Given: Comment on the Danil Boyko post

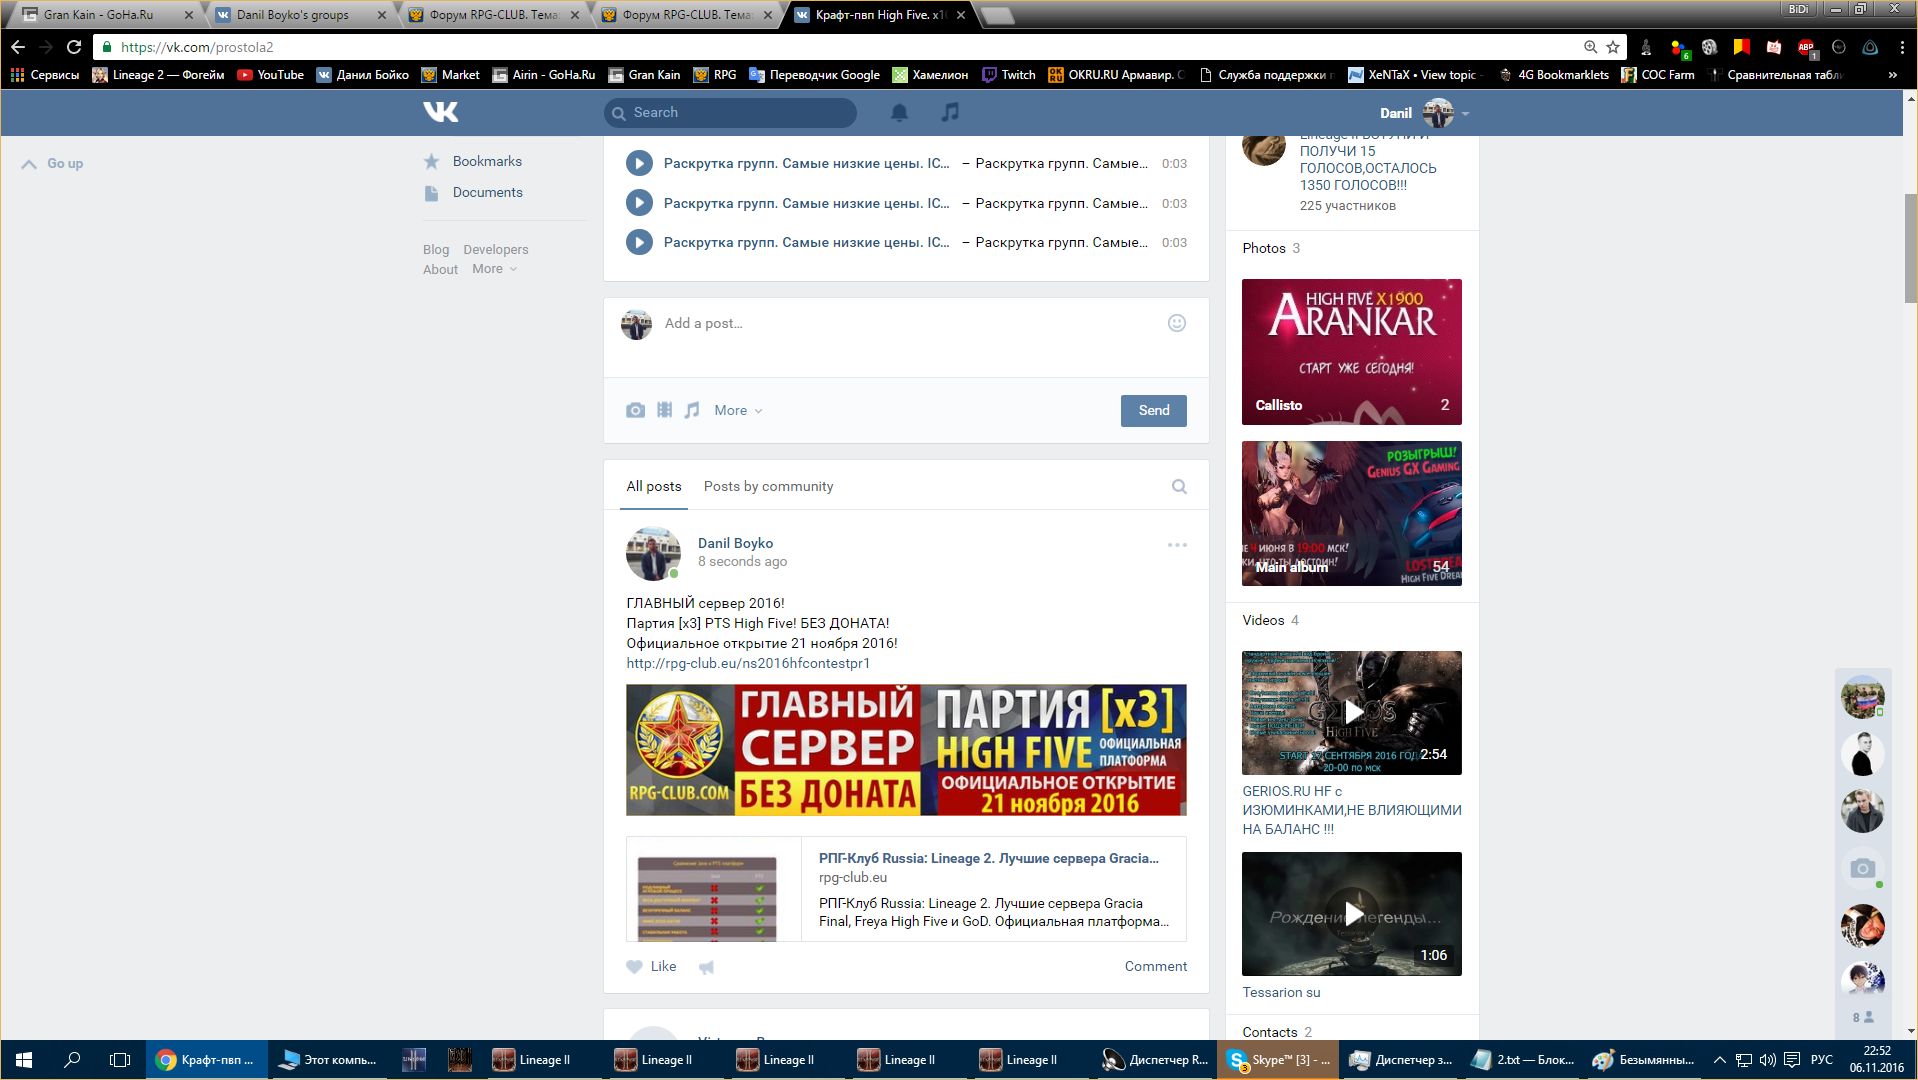Looking at the screenshot, I should [x=1155, y=966].
